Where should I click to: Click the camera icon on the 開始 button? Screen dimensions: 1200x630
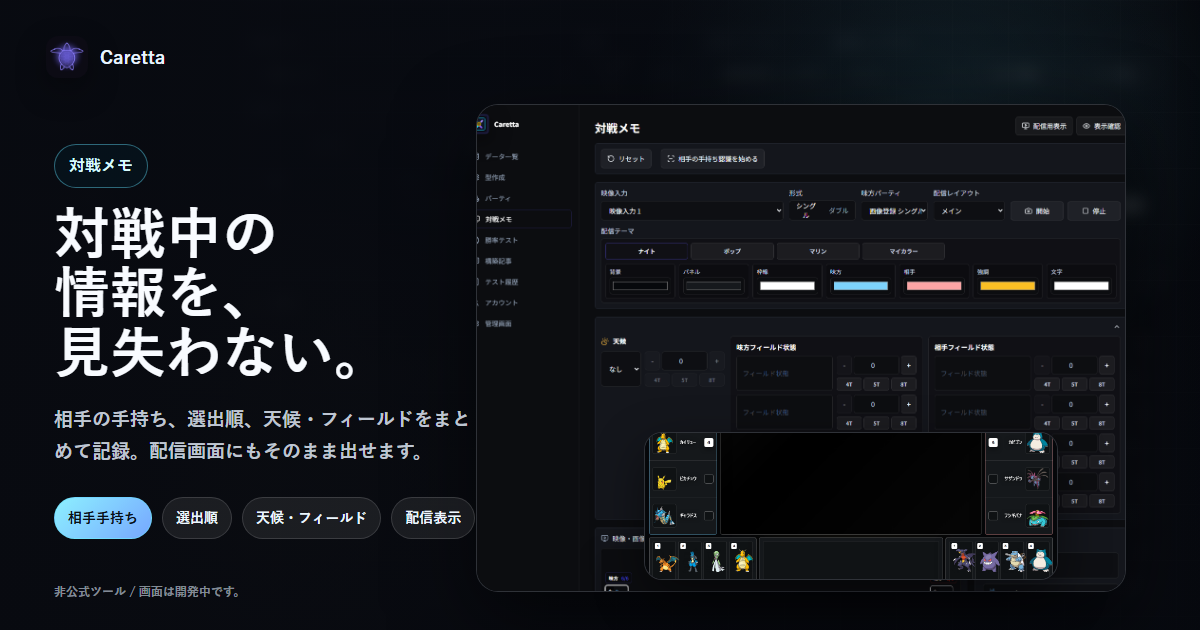pos(1027,211)
